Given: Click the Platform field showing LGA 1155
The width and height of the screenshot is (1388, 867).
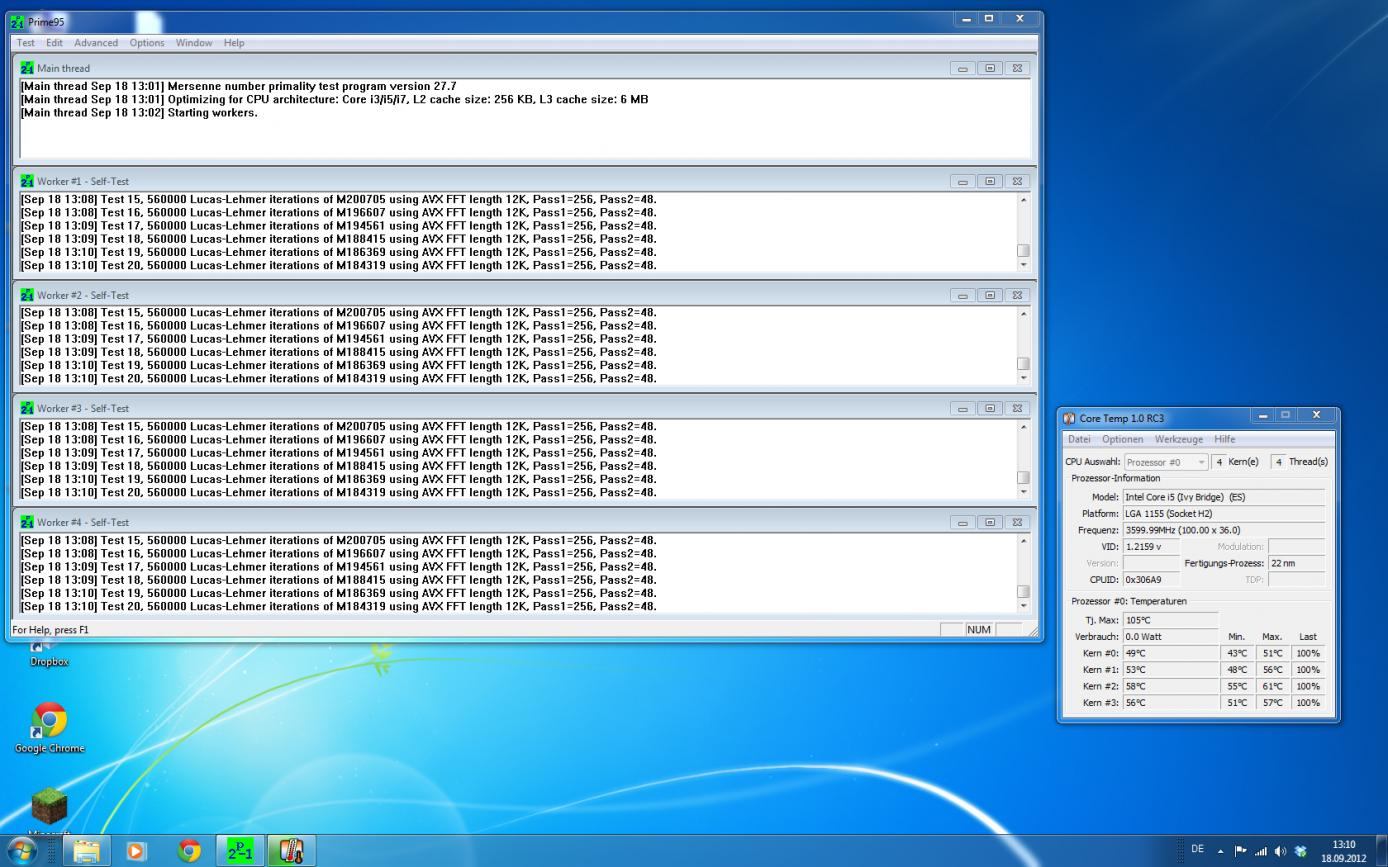Looking at the screenshot, I should click(x=1224, y=513).
